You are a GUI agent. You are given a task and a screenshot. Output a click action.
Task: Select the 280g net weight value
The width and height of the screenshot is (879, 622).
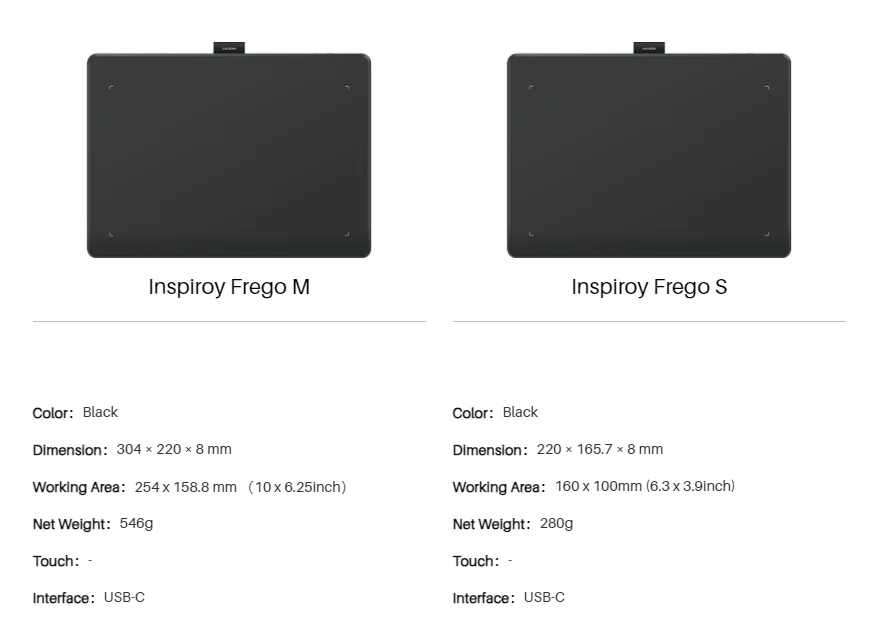[556, 523]
